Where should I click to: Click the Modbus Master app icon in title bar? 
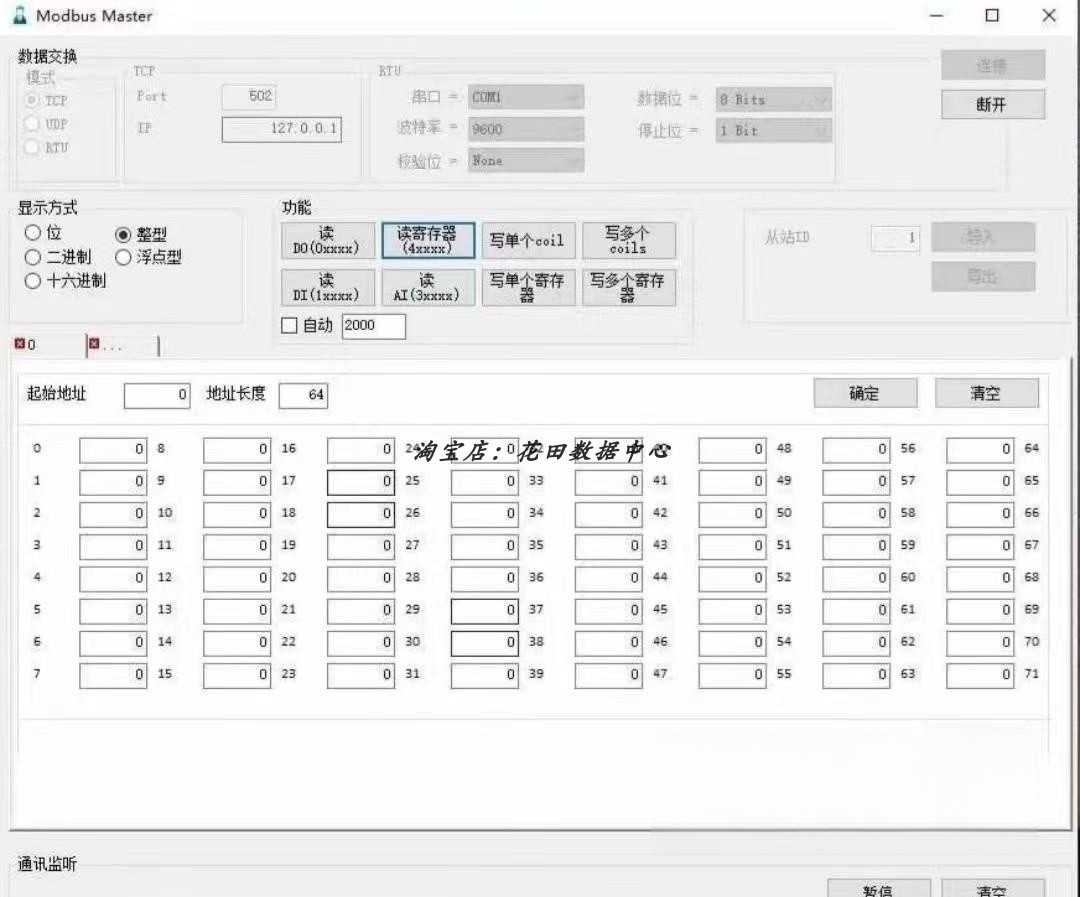pyautogui.click(x=21, y=15)
